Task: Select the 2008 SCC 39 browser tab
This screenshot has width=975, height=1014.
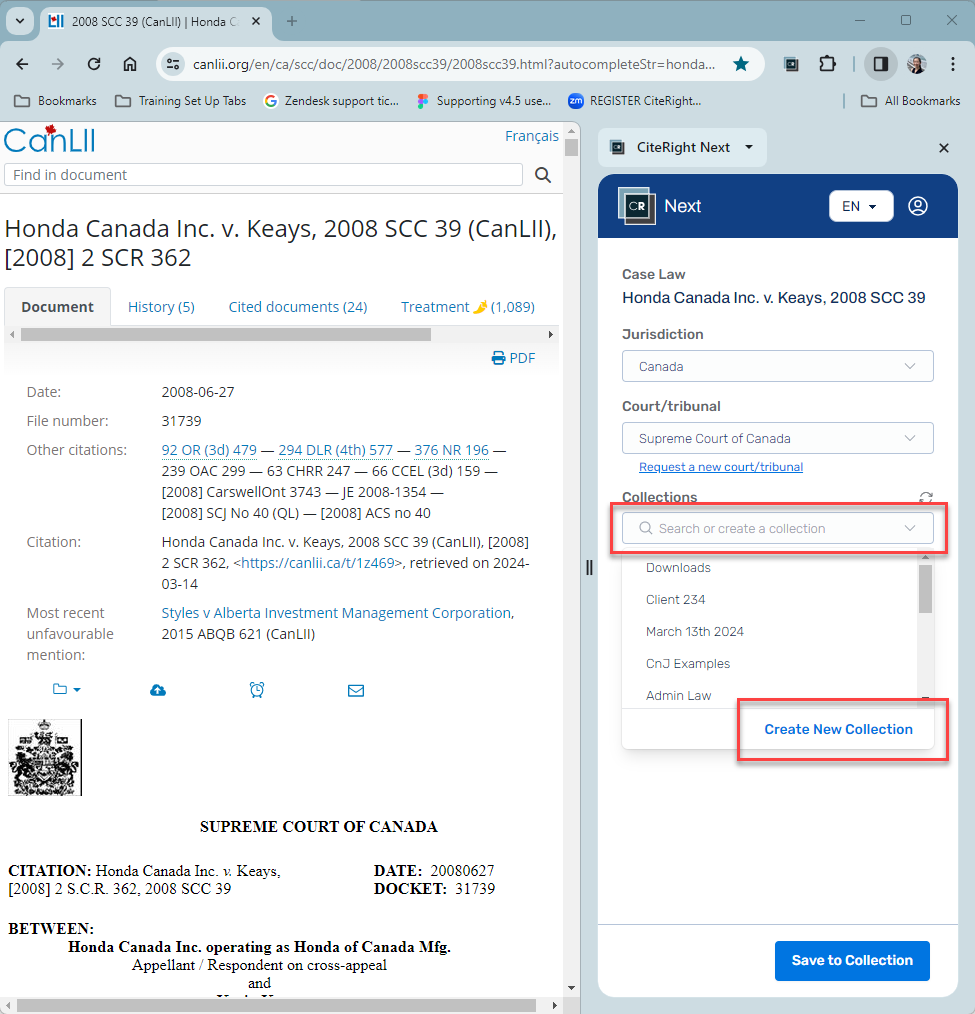Action: pos(156,22)
